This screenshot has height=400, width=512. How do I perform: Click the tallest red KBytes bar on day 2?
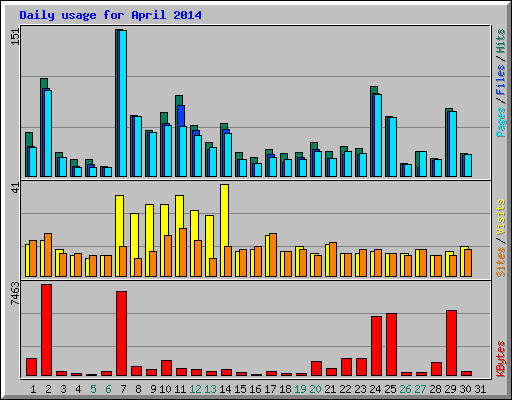click(47, 330)
